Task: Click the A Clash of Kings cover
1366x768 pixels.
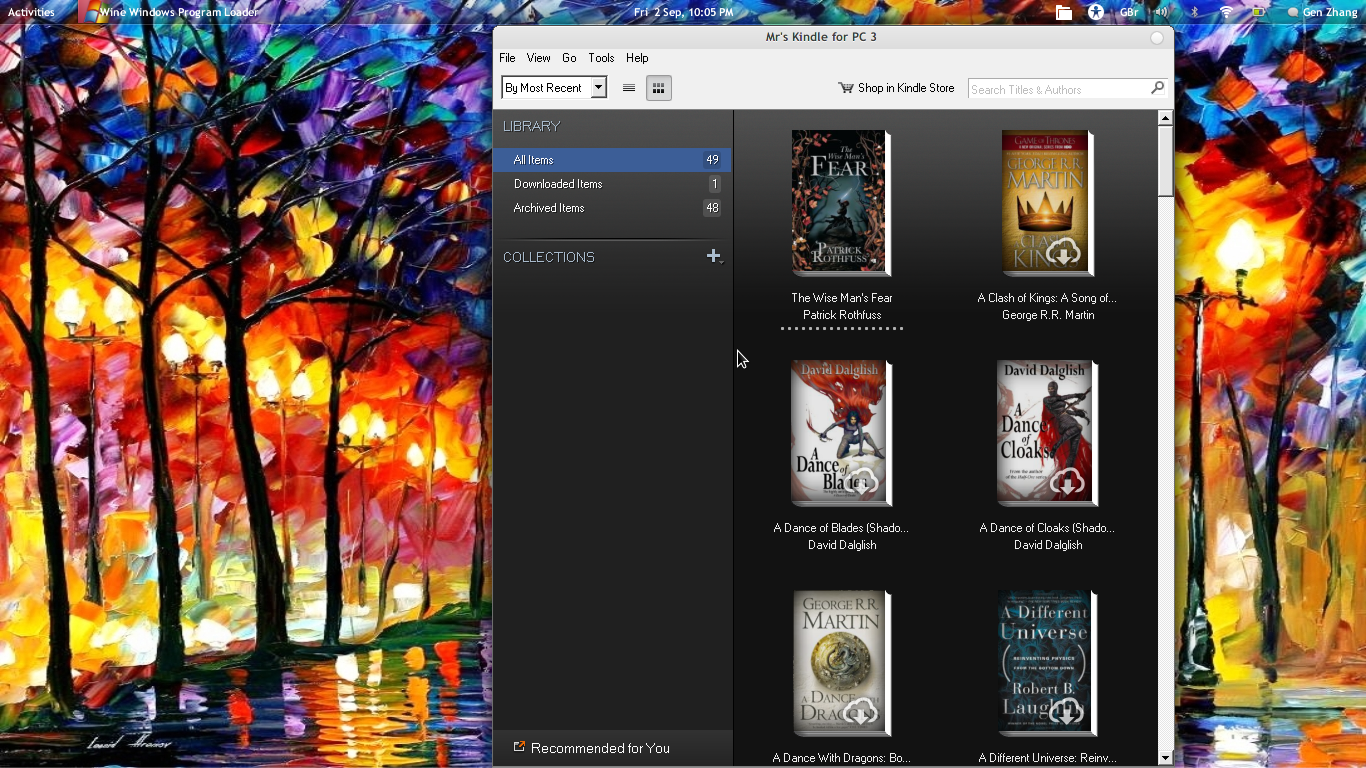Action: point(1048,203)
